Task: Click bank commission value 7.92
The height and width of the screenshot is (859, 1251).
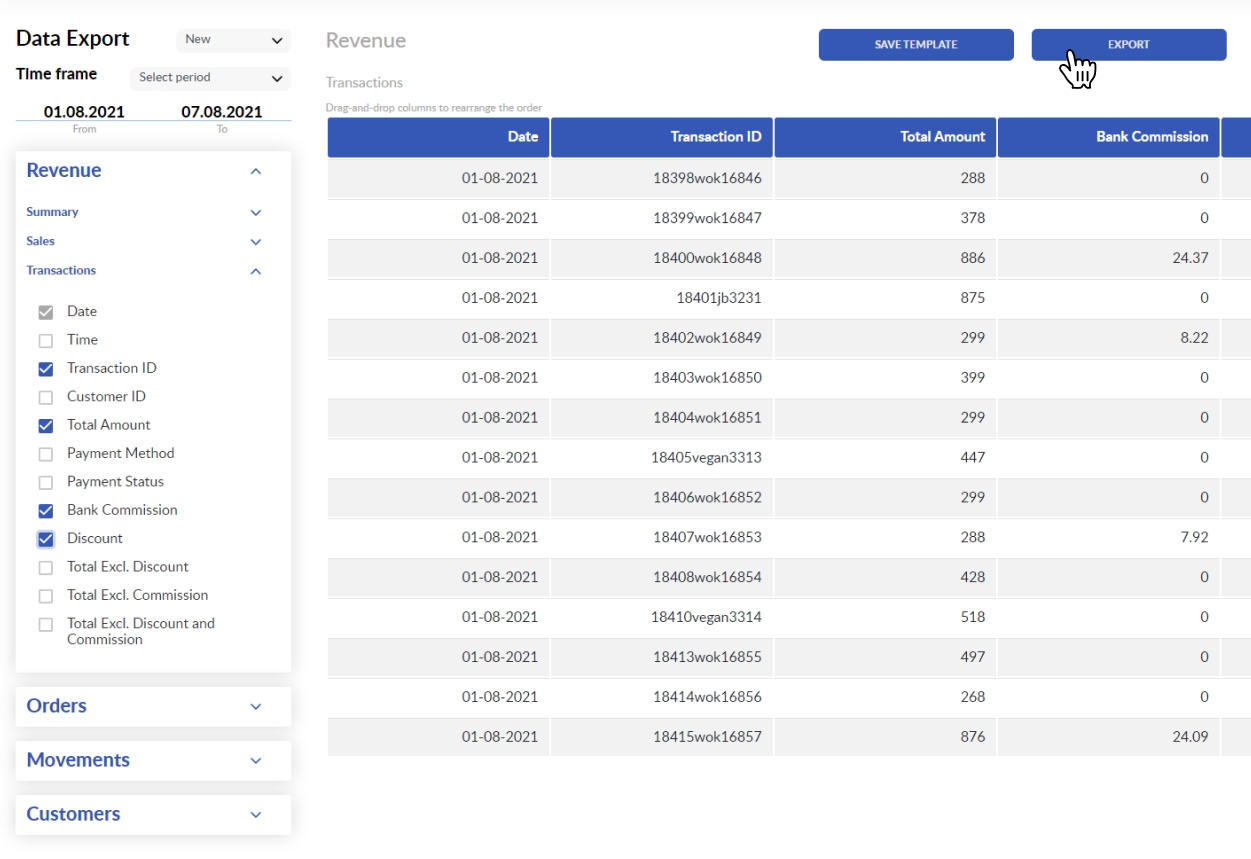Action: [1194, 537]
